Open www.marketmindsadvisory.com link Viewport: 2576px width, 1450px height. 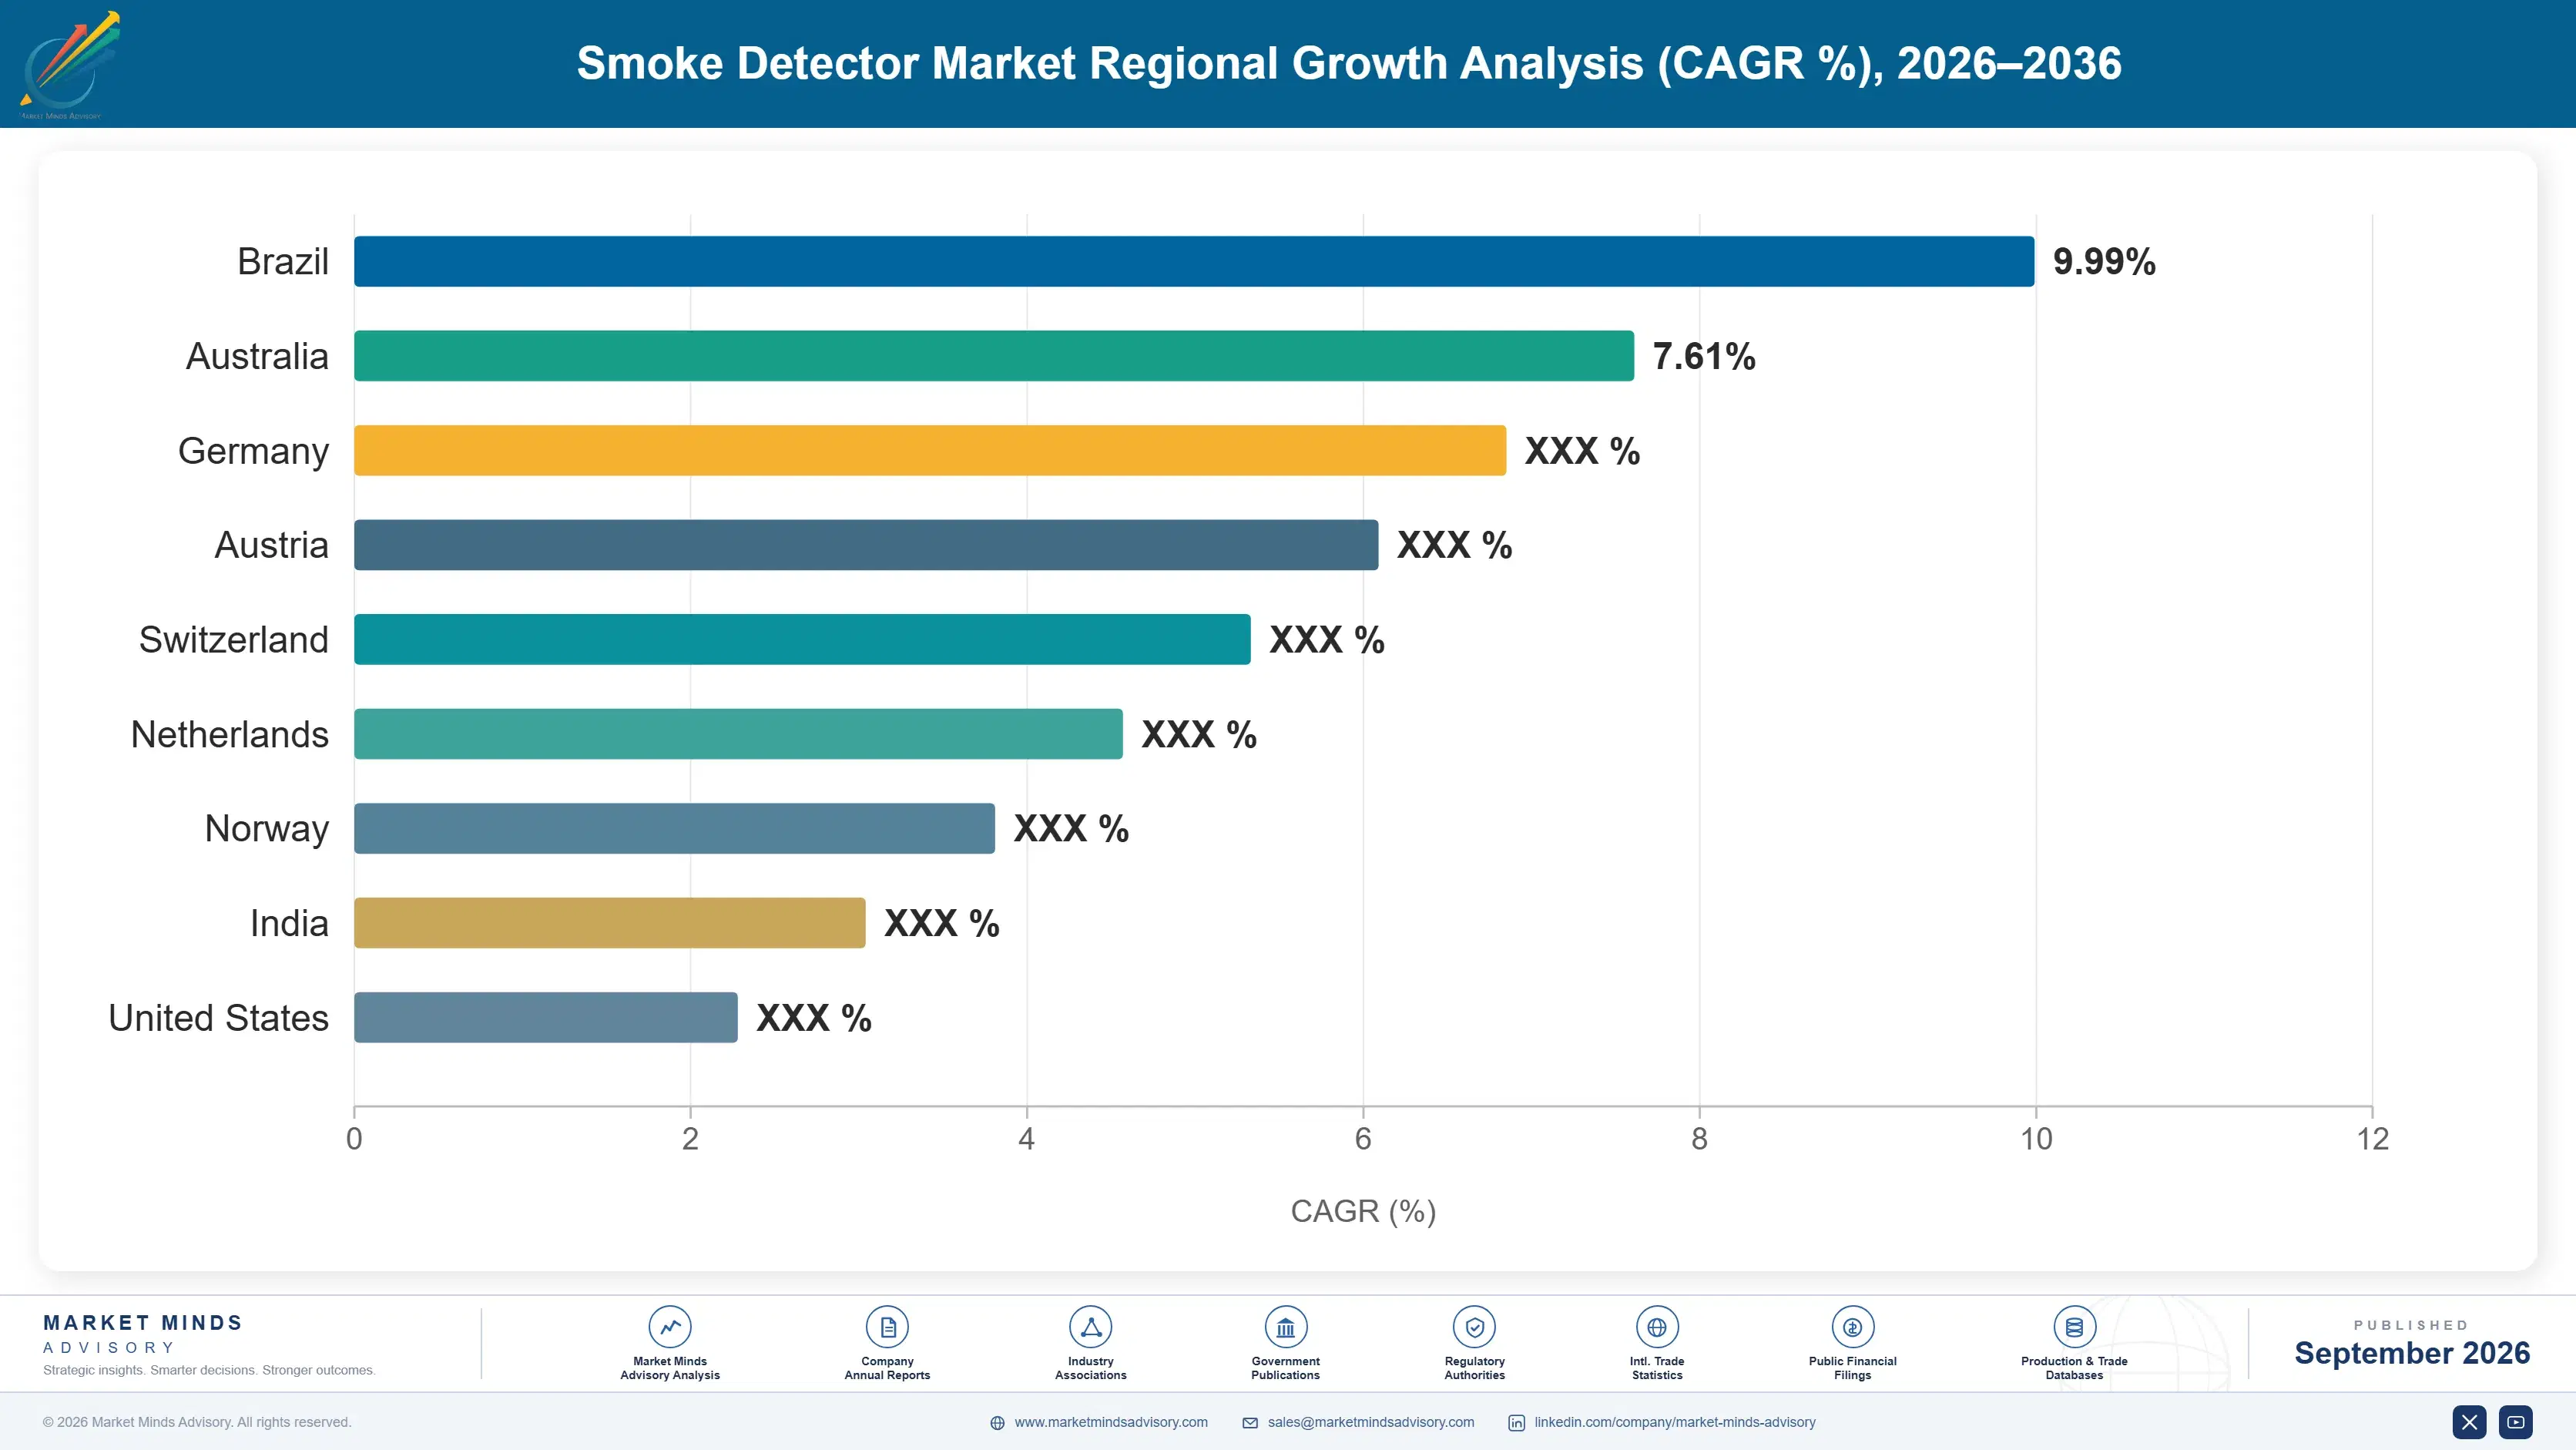1111,1422
